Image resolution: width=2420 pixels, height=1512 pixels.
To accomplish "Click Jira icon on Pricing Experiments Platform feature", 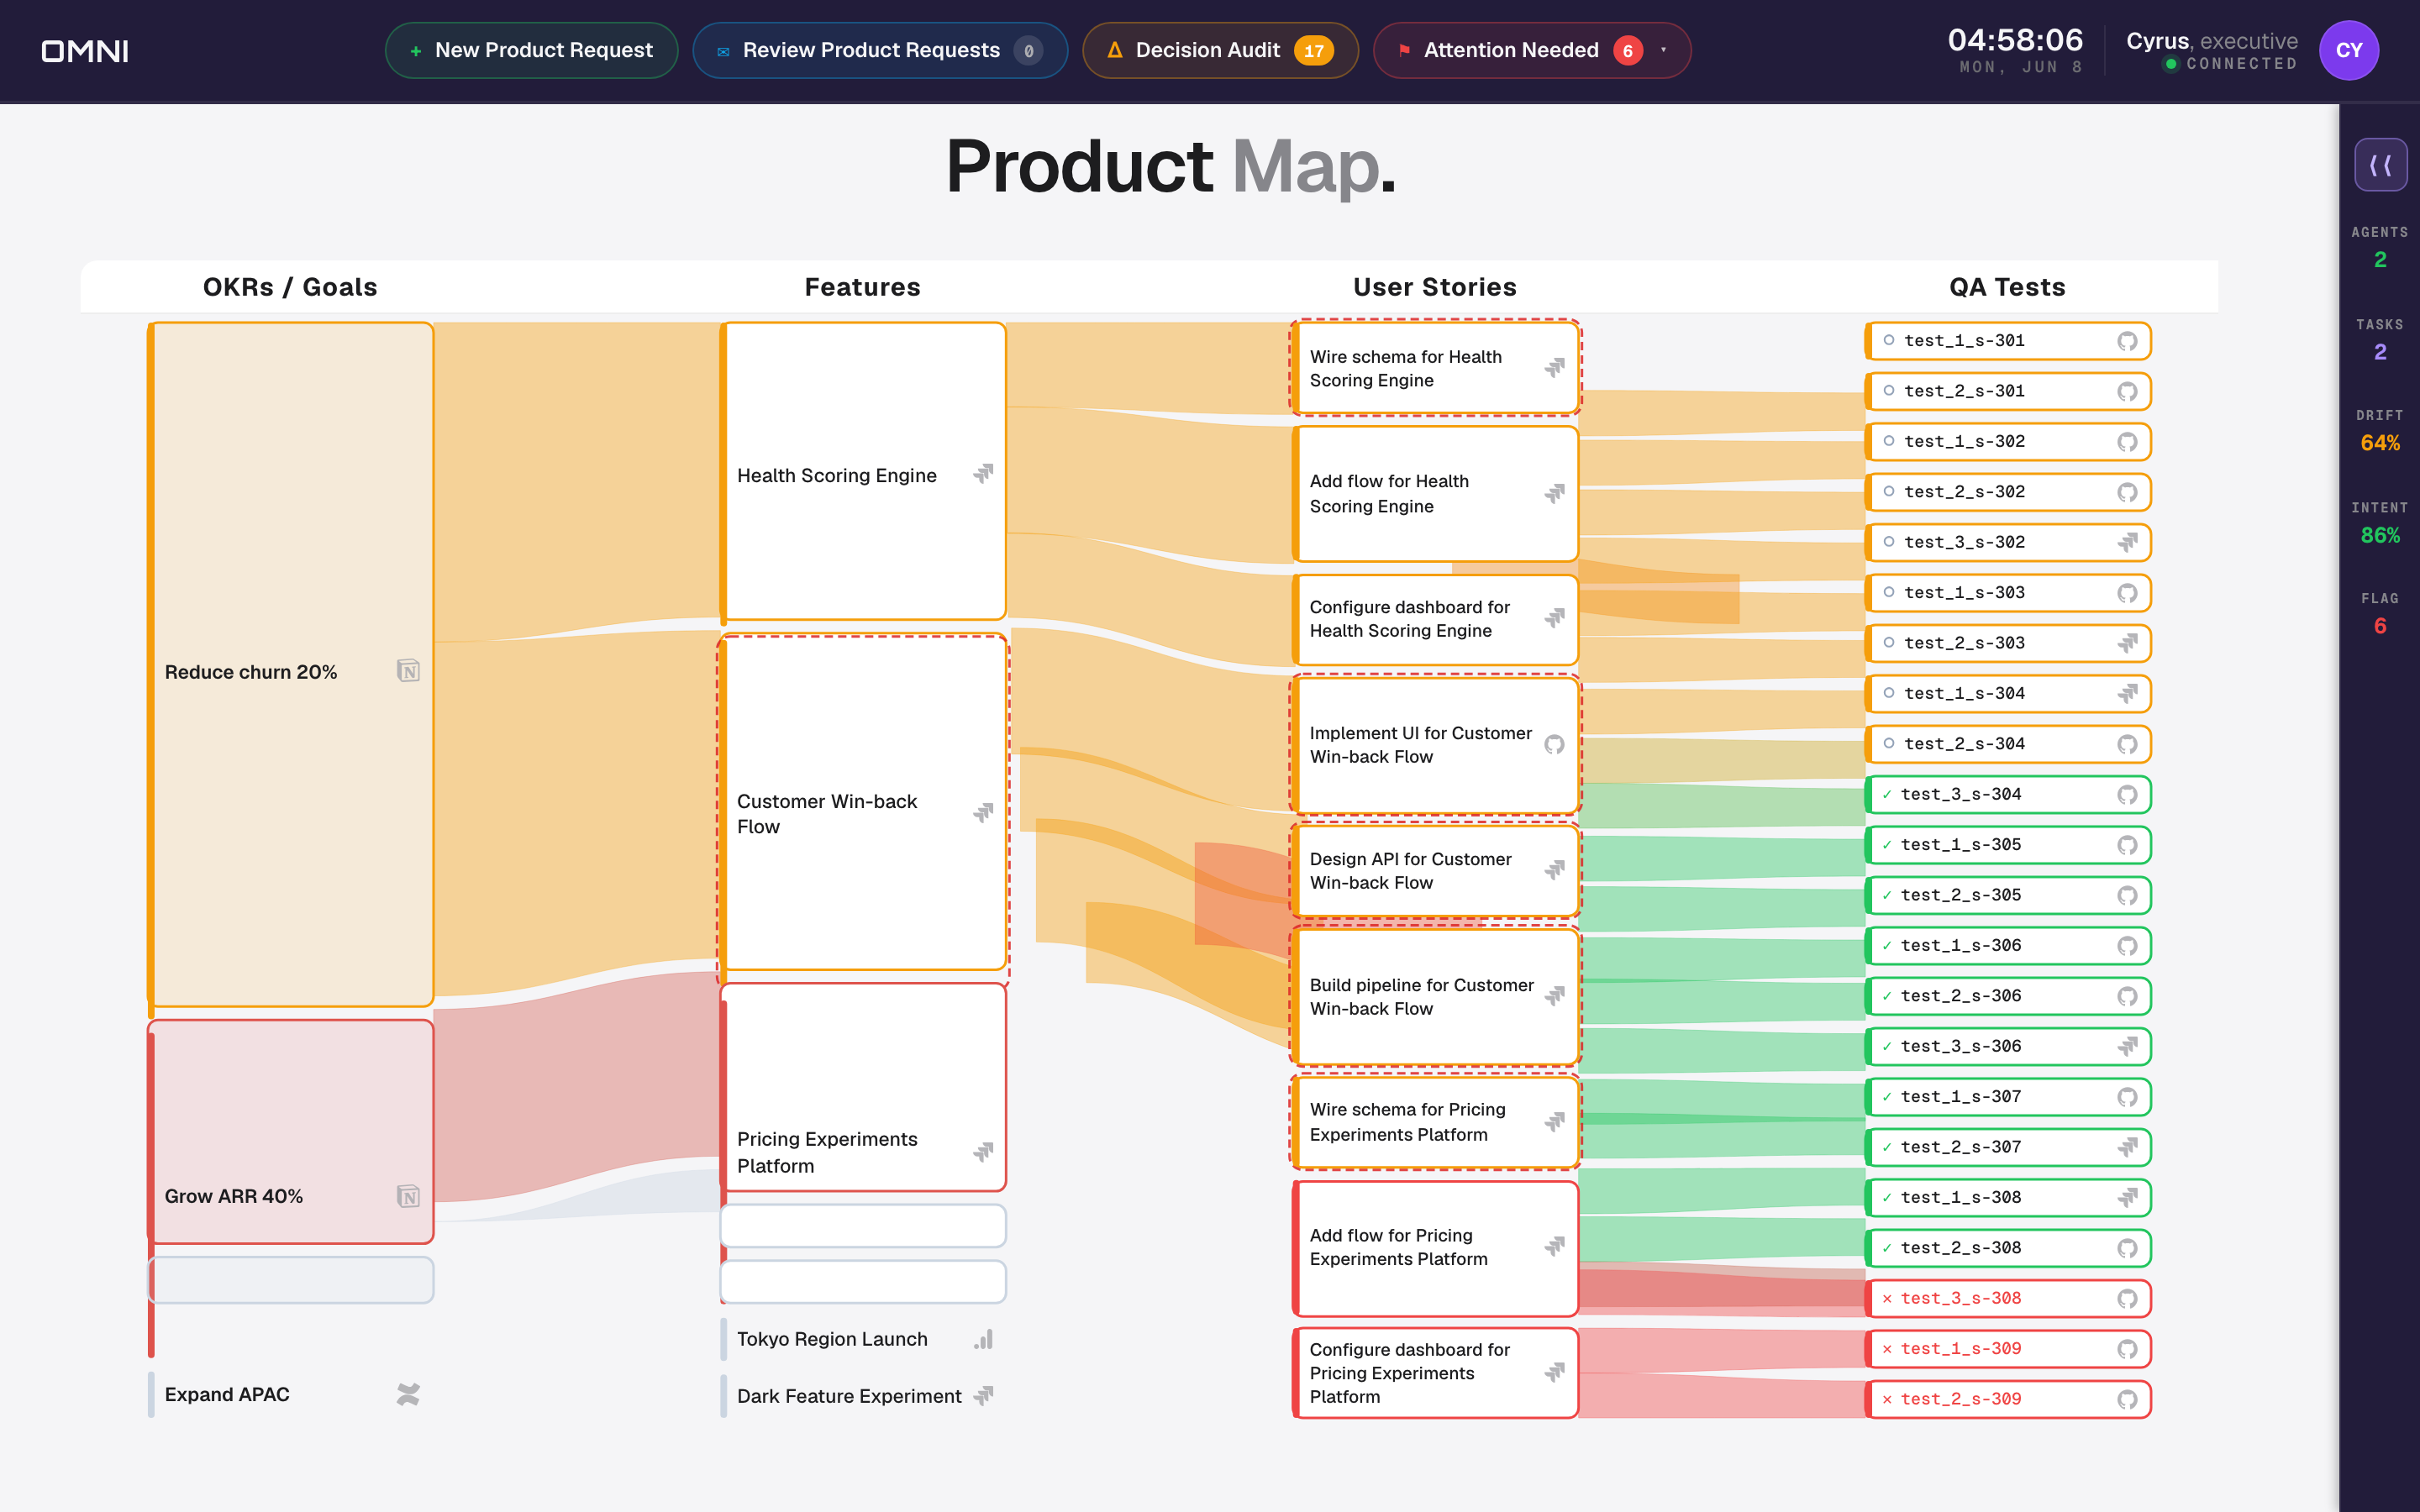I will pos(984,1152).
